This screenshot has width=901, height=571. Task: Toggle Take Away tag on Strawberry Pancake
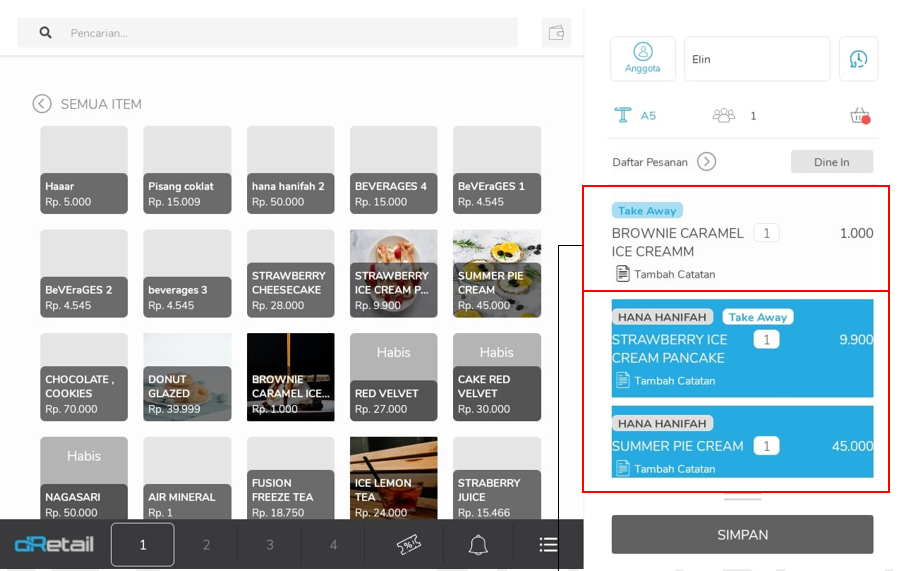point(757,317)
